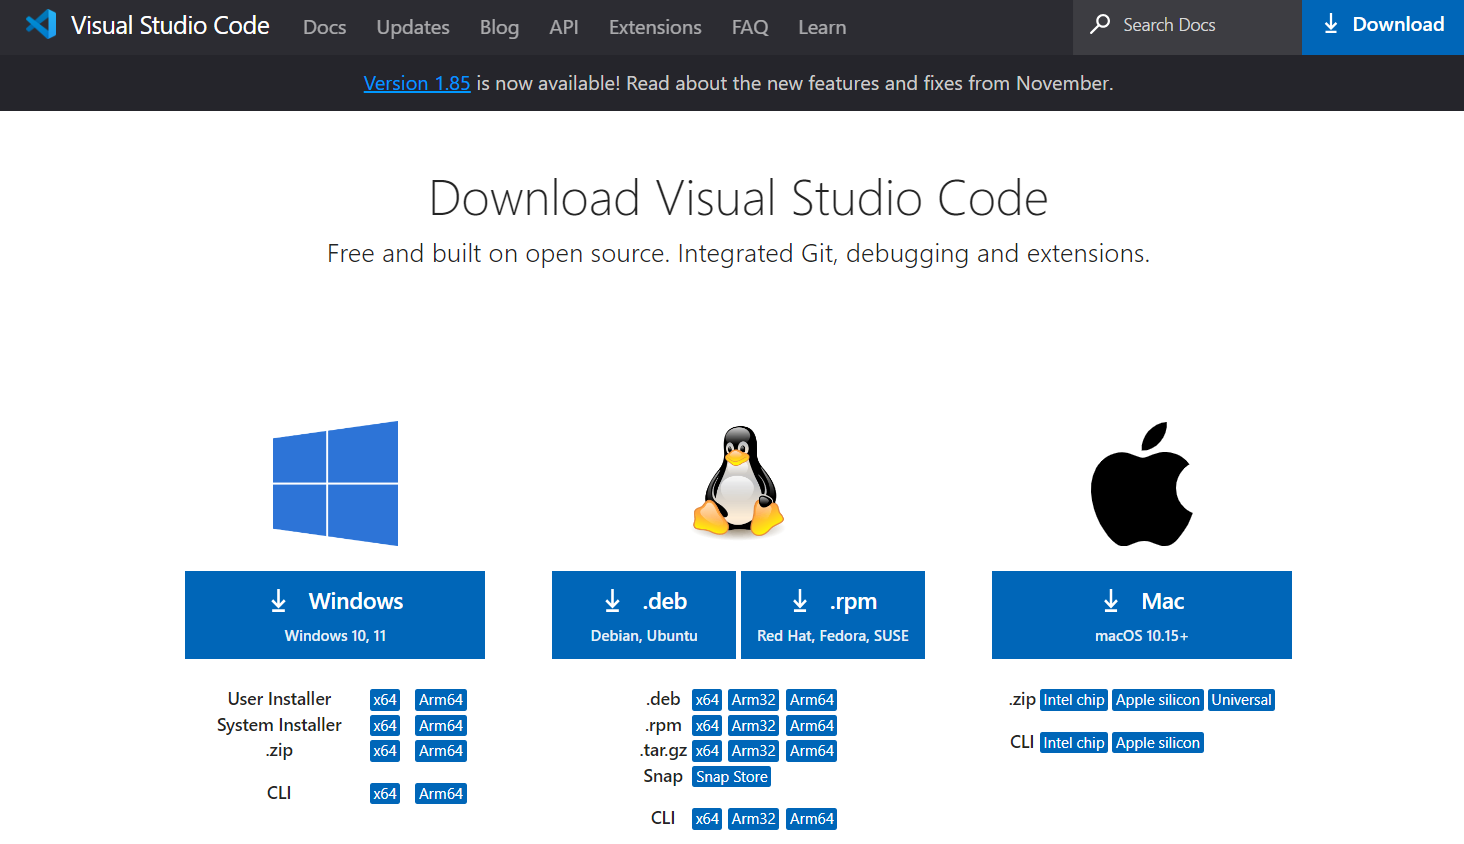
Task: Open Extensions in the top navigation
Action: (655, 27)
